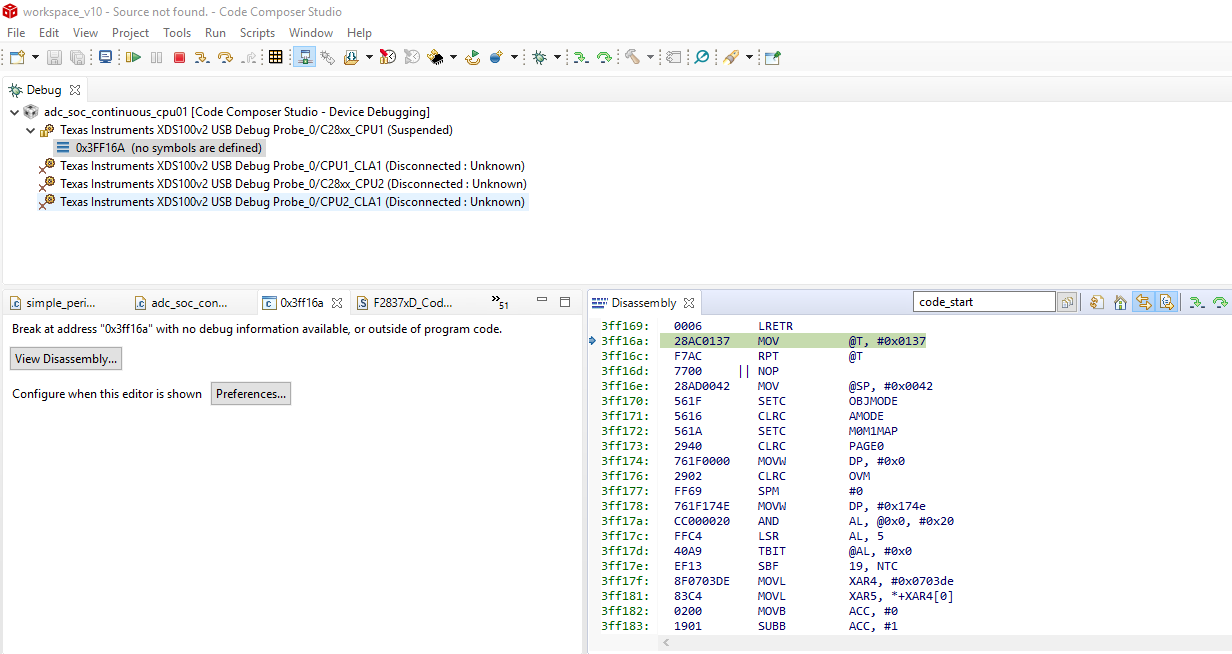Image resolution: width=1232 pixels, height=654 pixels.
Task: Toggle the connect target toolbar button
Action: pos(304,58)
